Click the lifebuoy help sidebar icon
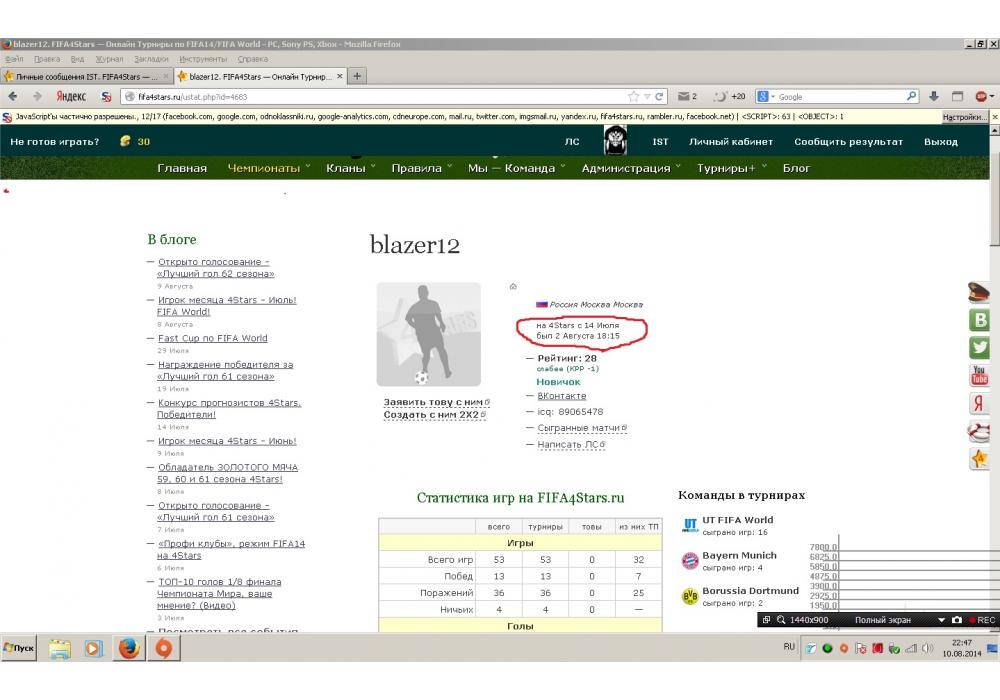 coord(979,432)
